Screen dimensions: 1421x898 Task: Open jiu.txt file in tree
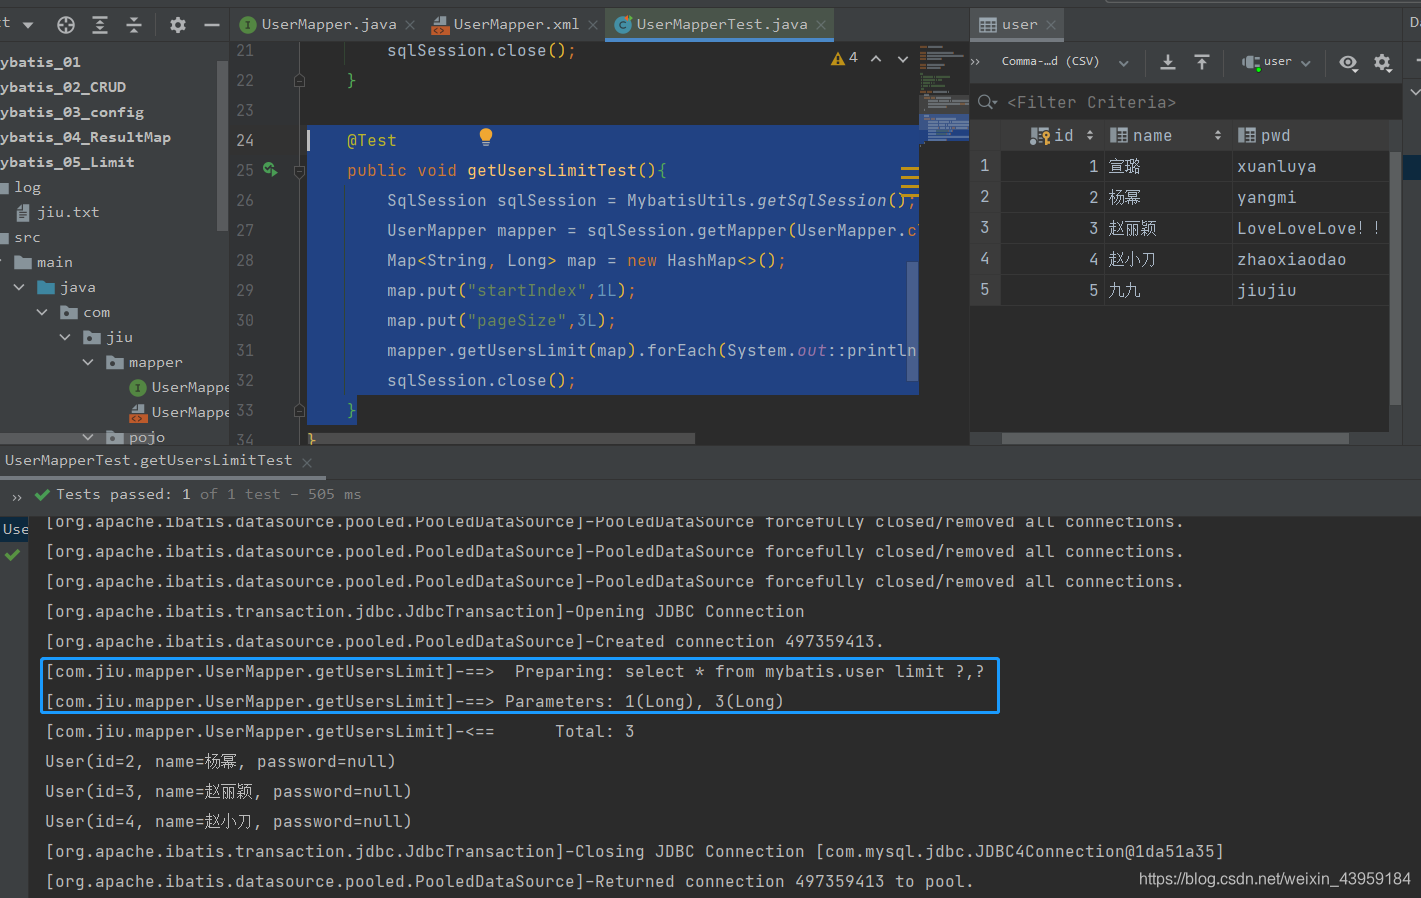pyautogui.click(x=58, y=212)
